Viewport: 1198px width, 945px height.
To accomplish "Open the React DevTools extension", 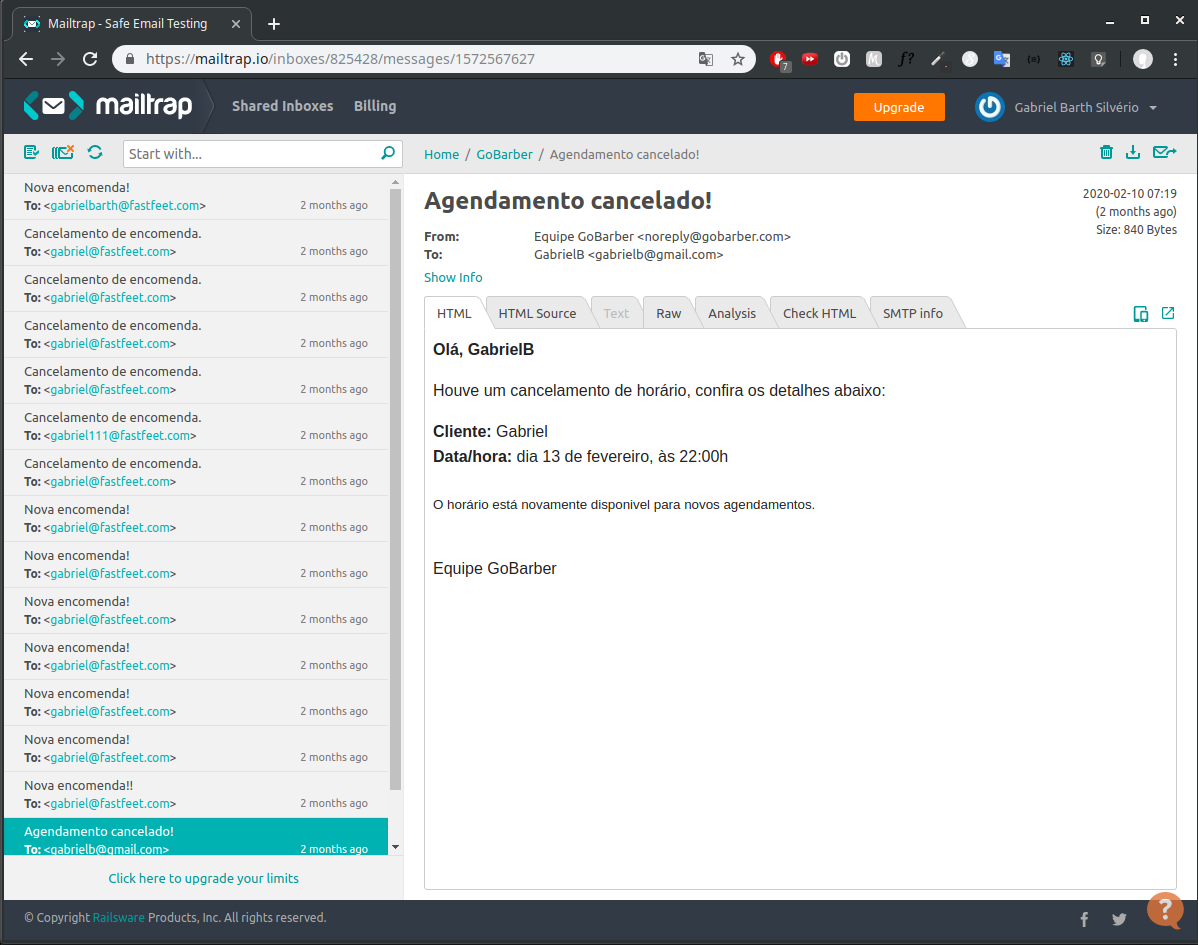I will [x=1066, y=59].
